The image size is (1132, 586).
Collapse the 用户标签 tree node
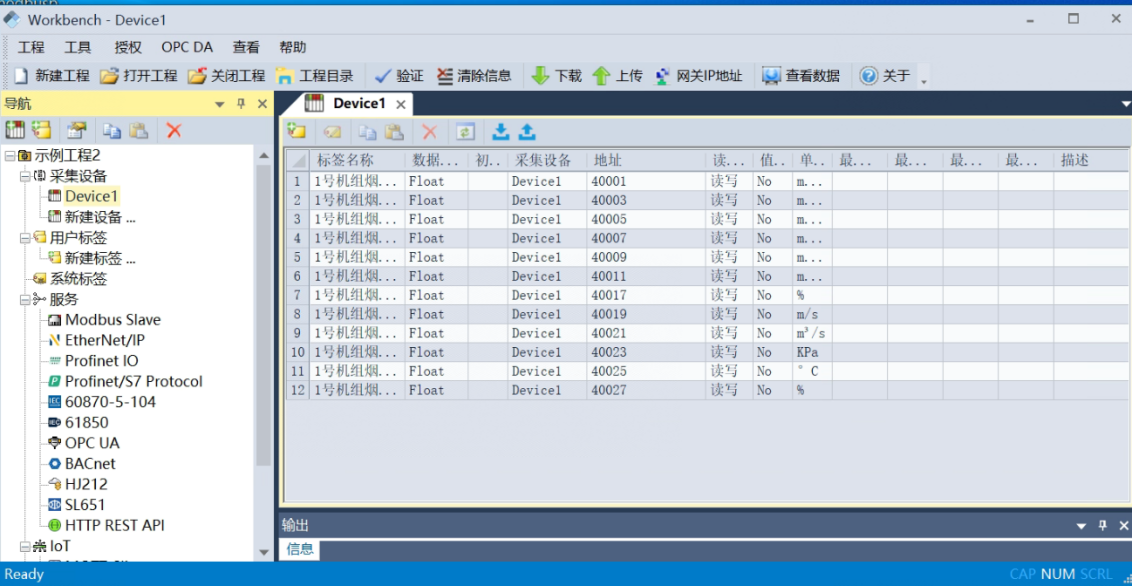(x=24, y=237)
